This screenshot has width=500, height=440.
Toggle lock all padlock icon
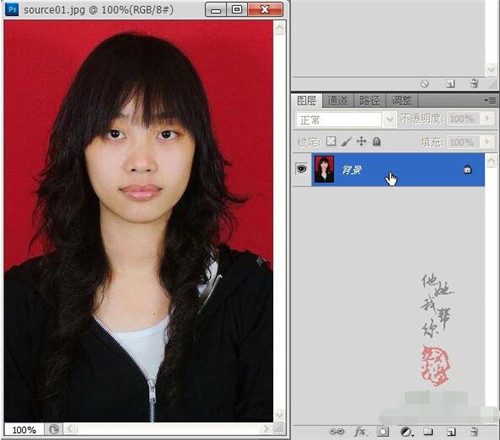[377, 141]
